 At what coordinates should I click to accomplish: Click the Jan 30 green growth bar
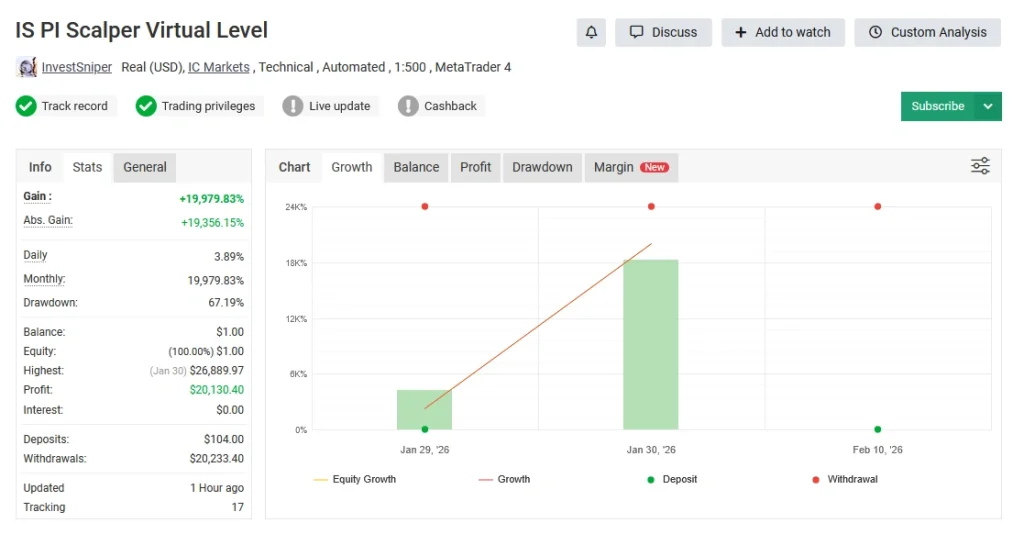[650, 345]
